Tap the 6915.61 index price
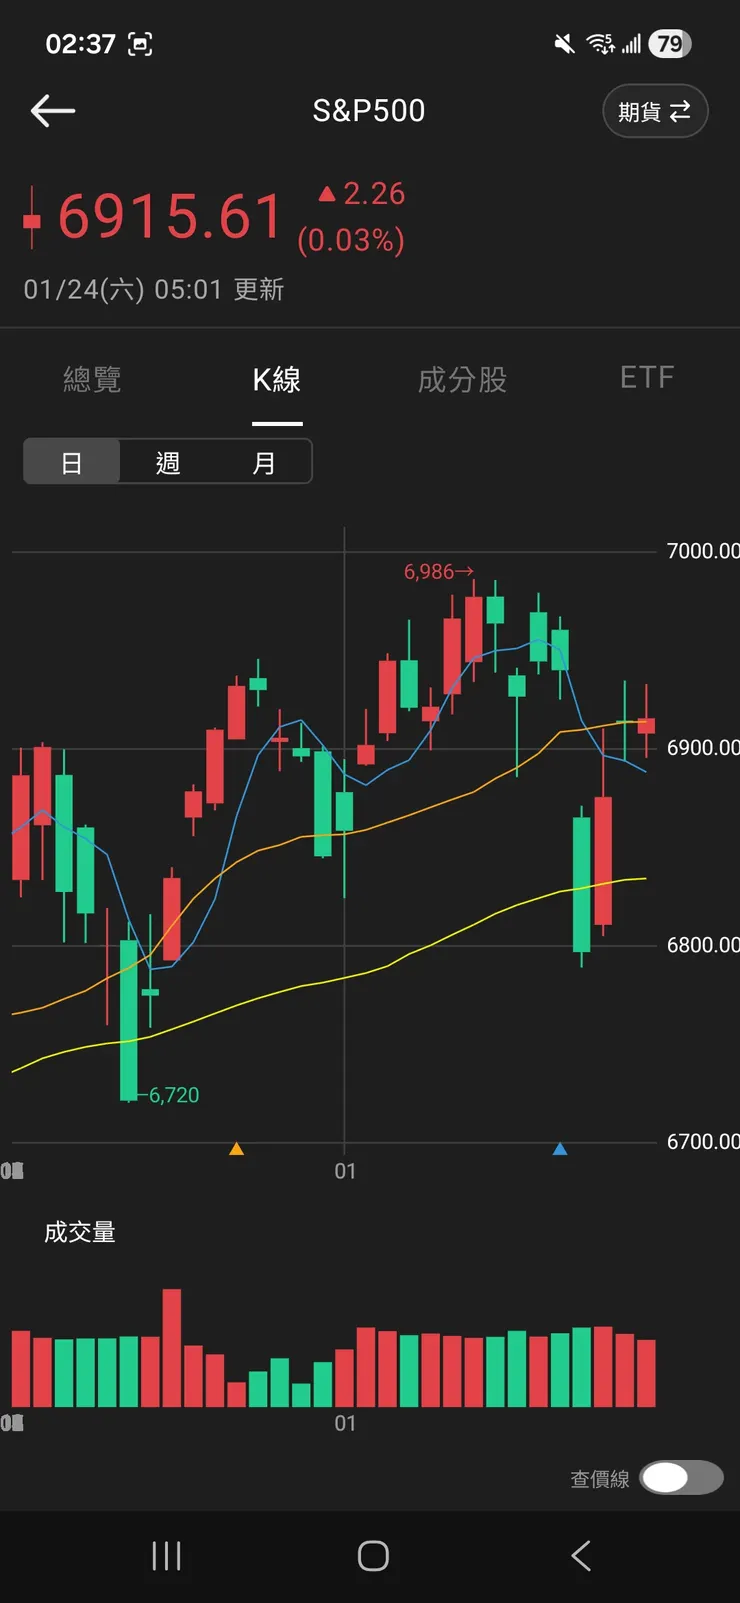This screenshot has height=1603, width=740. [x=170, y=216]
